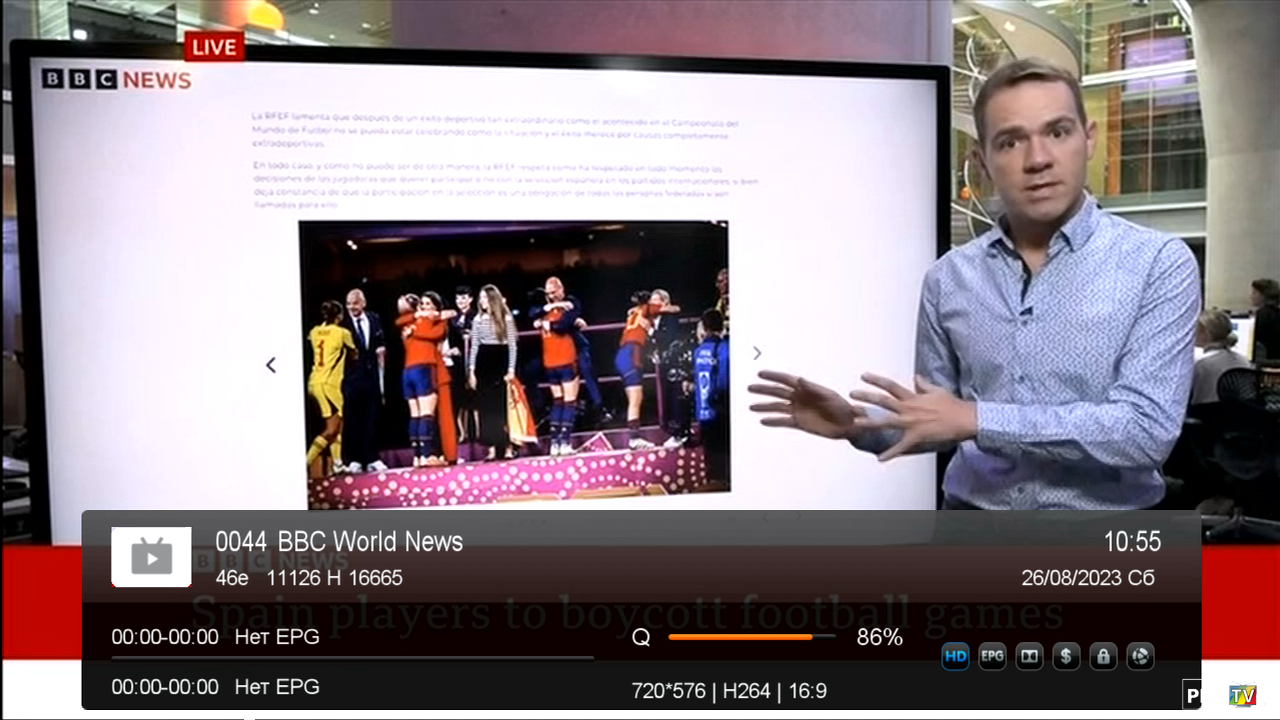The image size is (1280, 720).
Task: Click the transponder info 46e 11126 H 16665
Action: 309,578
